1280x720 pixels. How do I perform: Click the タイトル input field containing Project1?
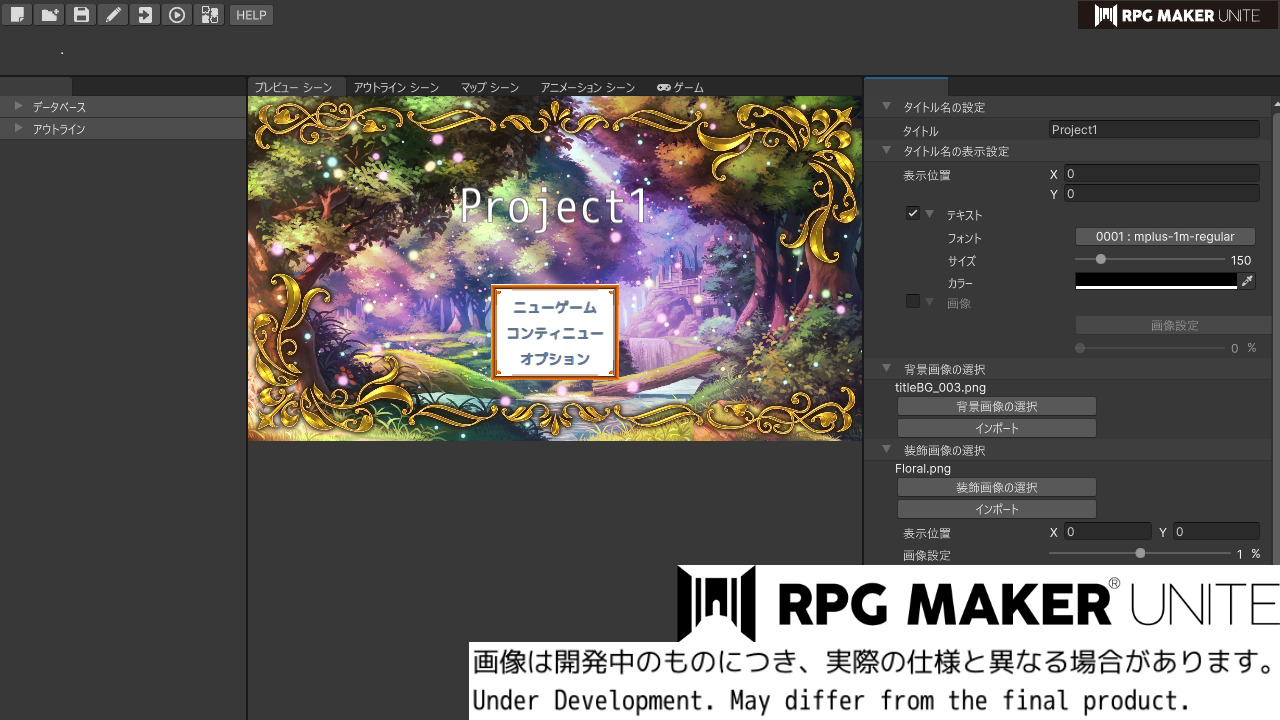click(1154, 130)
